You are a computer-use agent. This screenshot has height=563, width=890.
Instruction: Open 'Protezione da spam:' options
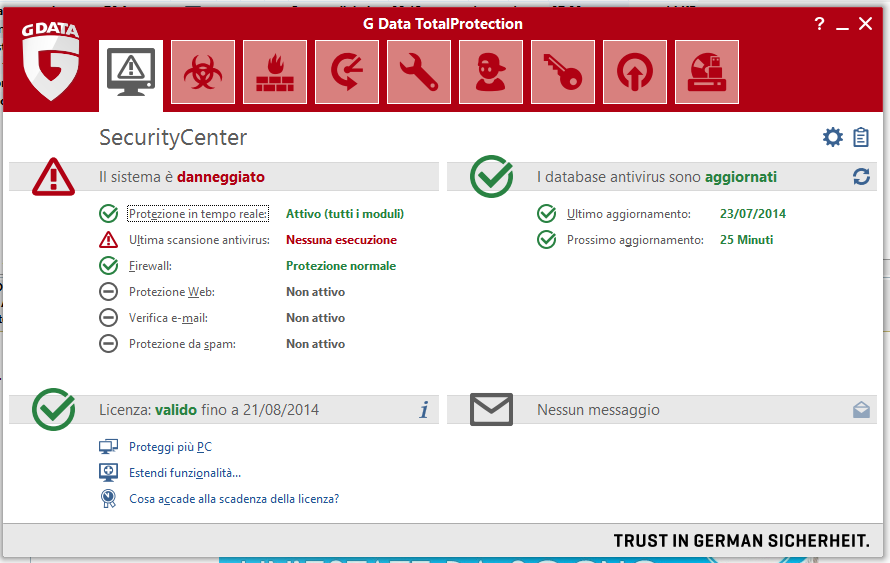click(182, 344)
